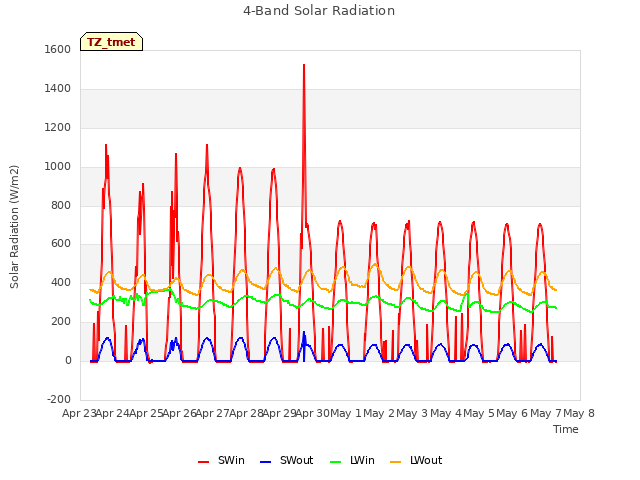The height and width of the screenshot is (480, 640).
Task: Toggle the LWin legend entry
Action: pyautogui.click(x=352, y=460)
